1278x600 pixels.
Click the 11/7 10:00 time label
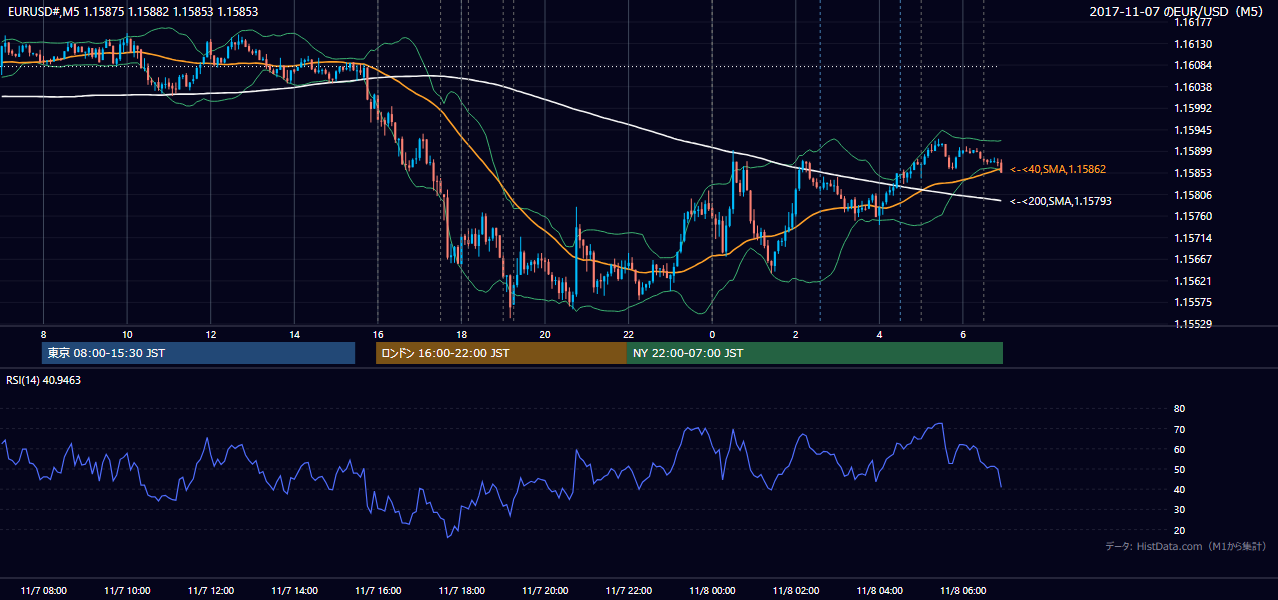[127, 590]
